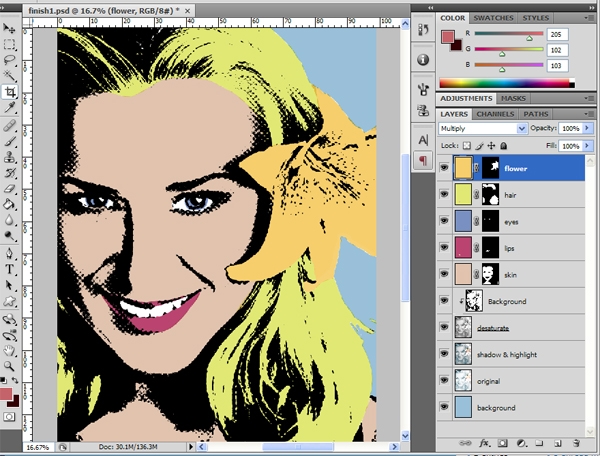The height and width of the screenshot is (456, 600).
Task: Select the Paint Bucket tool
Action: point(9,204)
